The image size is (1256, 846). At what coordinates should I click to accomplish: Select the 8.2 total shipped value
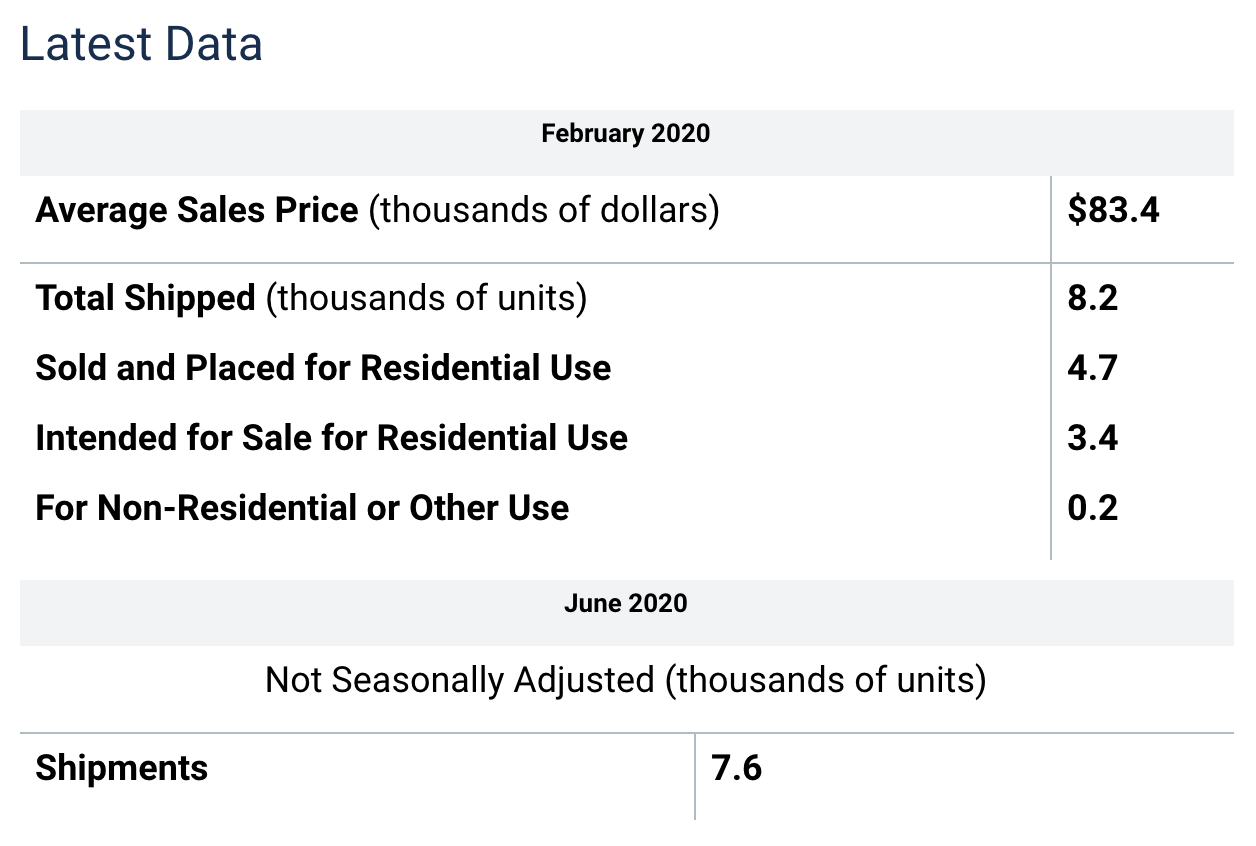coord(1092,298)
